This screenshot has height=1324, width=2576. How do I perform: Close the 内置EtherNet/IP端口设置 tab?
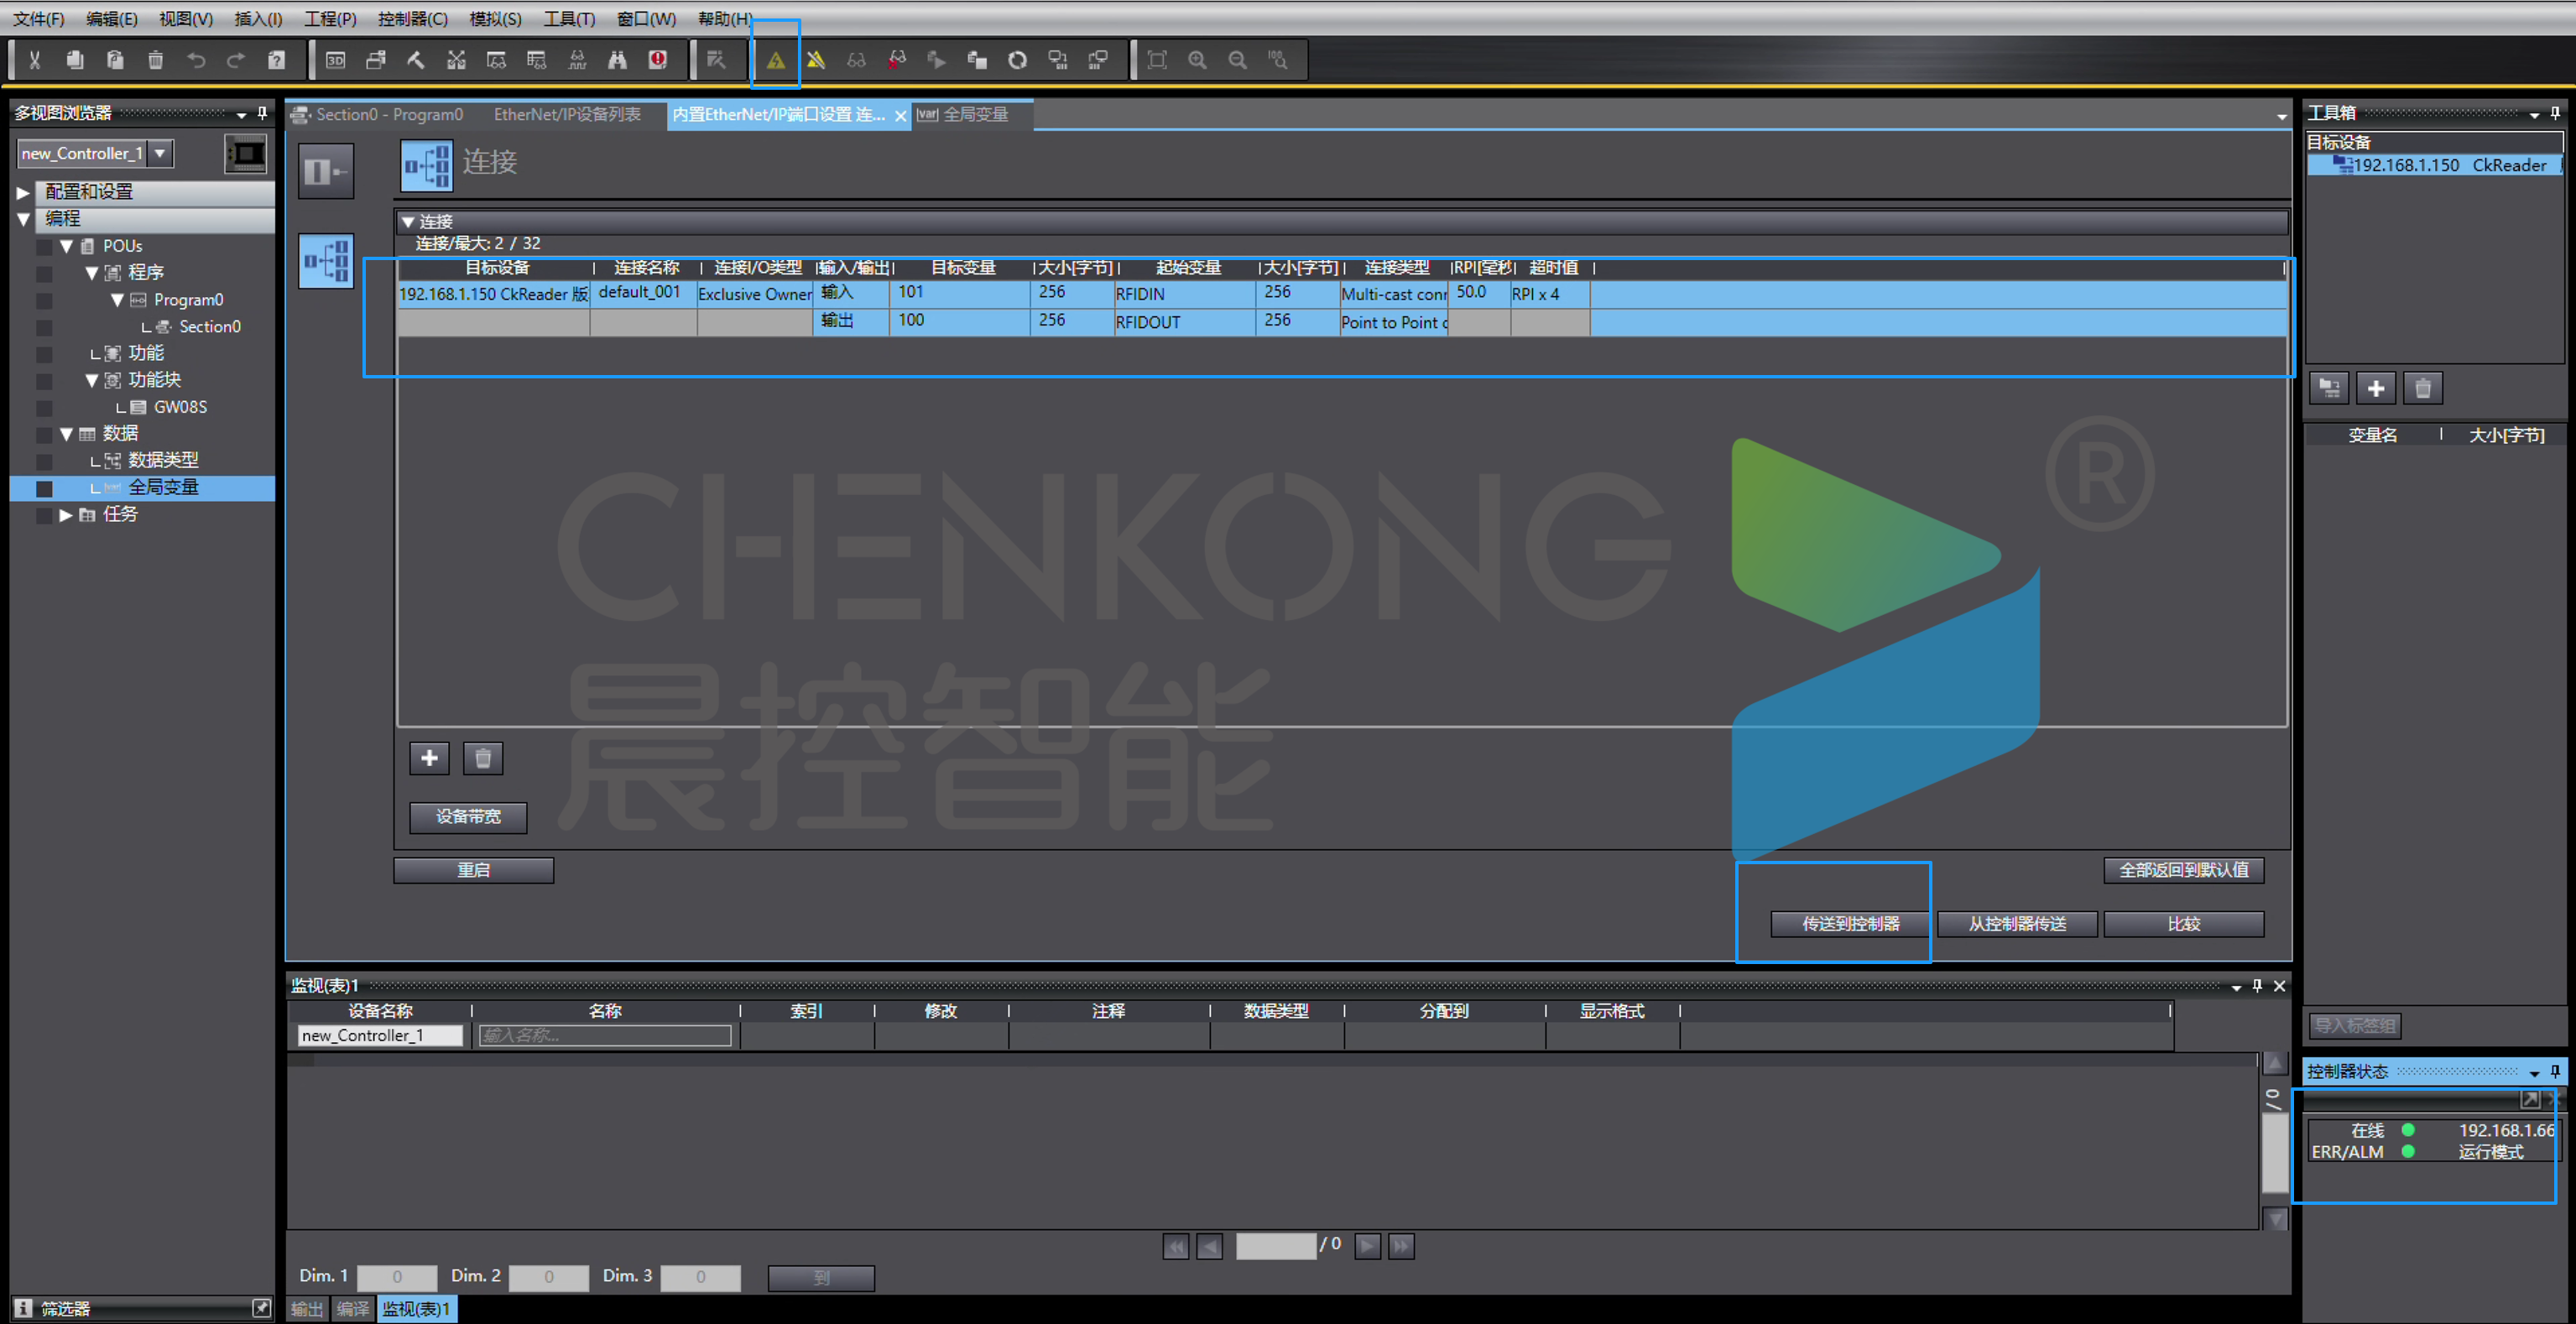coord(901,116)
